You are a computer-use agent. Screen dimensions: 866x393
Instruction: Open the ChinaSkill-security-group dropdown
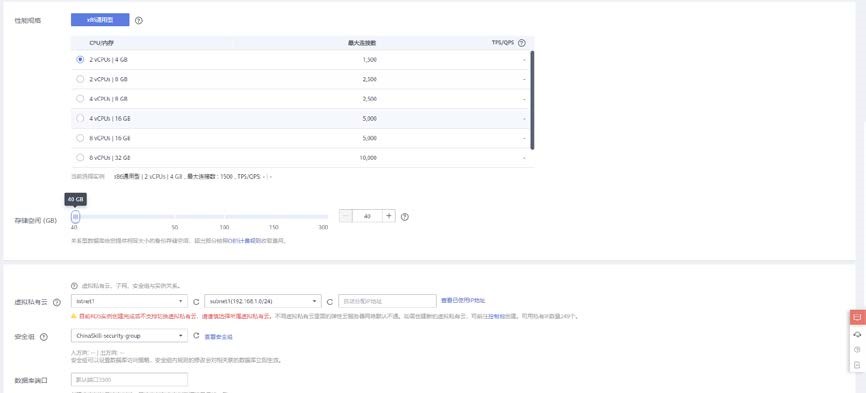click(x=129, y=336)
